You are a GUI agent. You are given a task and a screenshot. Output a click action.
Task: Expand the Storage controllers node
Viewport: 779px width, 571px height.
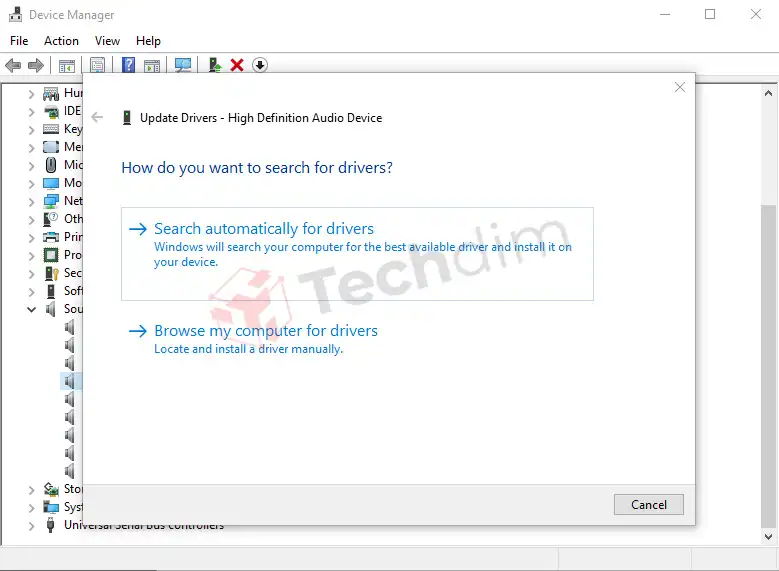(x=31, y=490)
